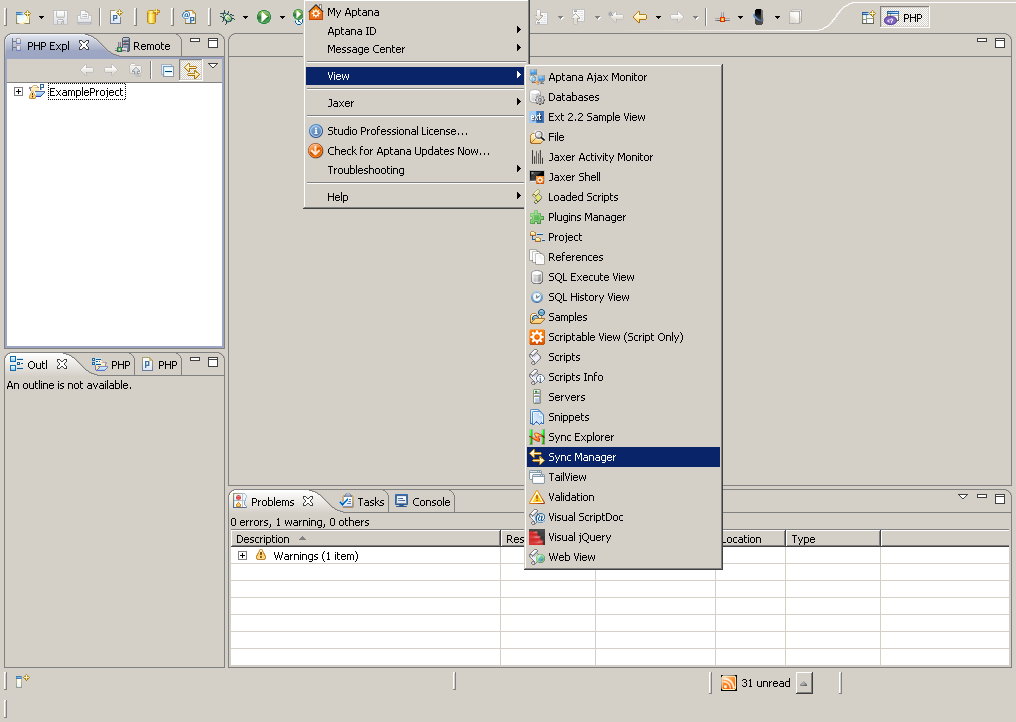Image resolution: width=1016 pixels, height=722 pixels.
Task: Select the PHP perspective button
Action: tap(905, 17)
